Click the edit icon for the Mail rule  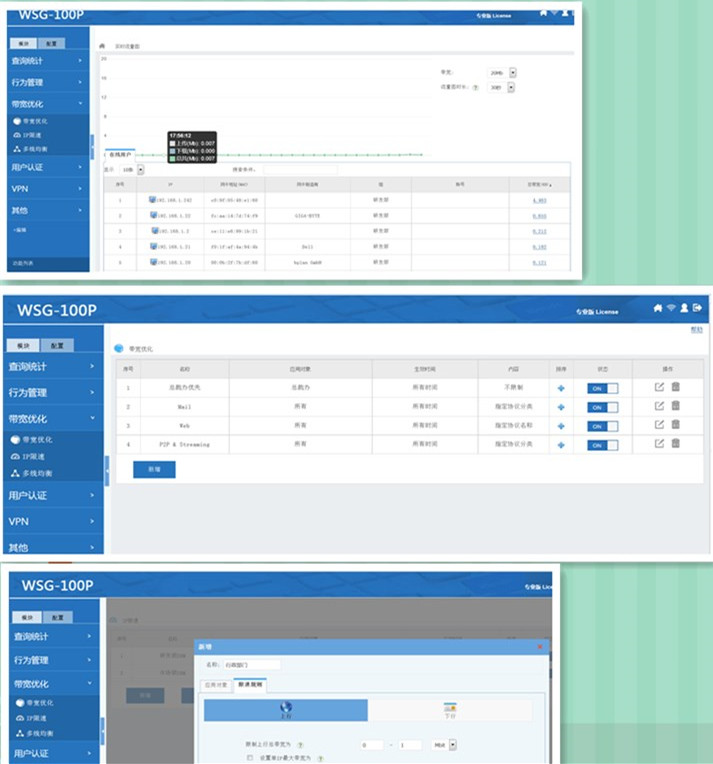click(x=659, y=406)
